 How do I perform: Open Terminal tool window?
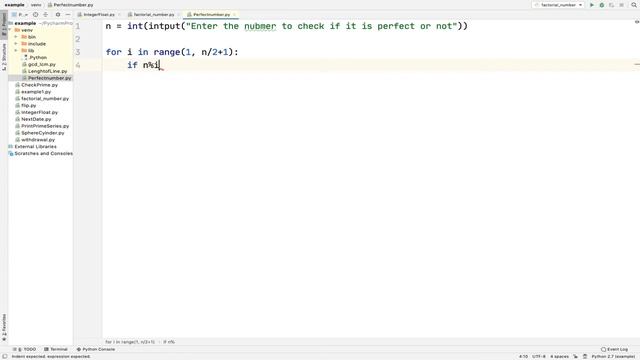tap(56, 349)
